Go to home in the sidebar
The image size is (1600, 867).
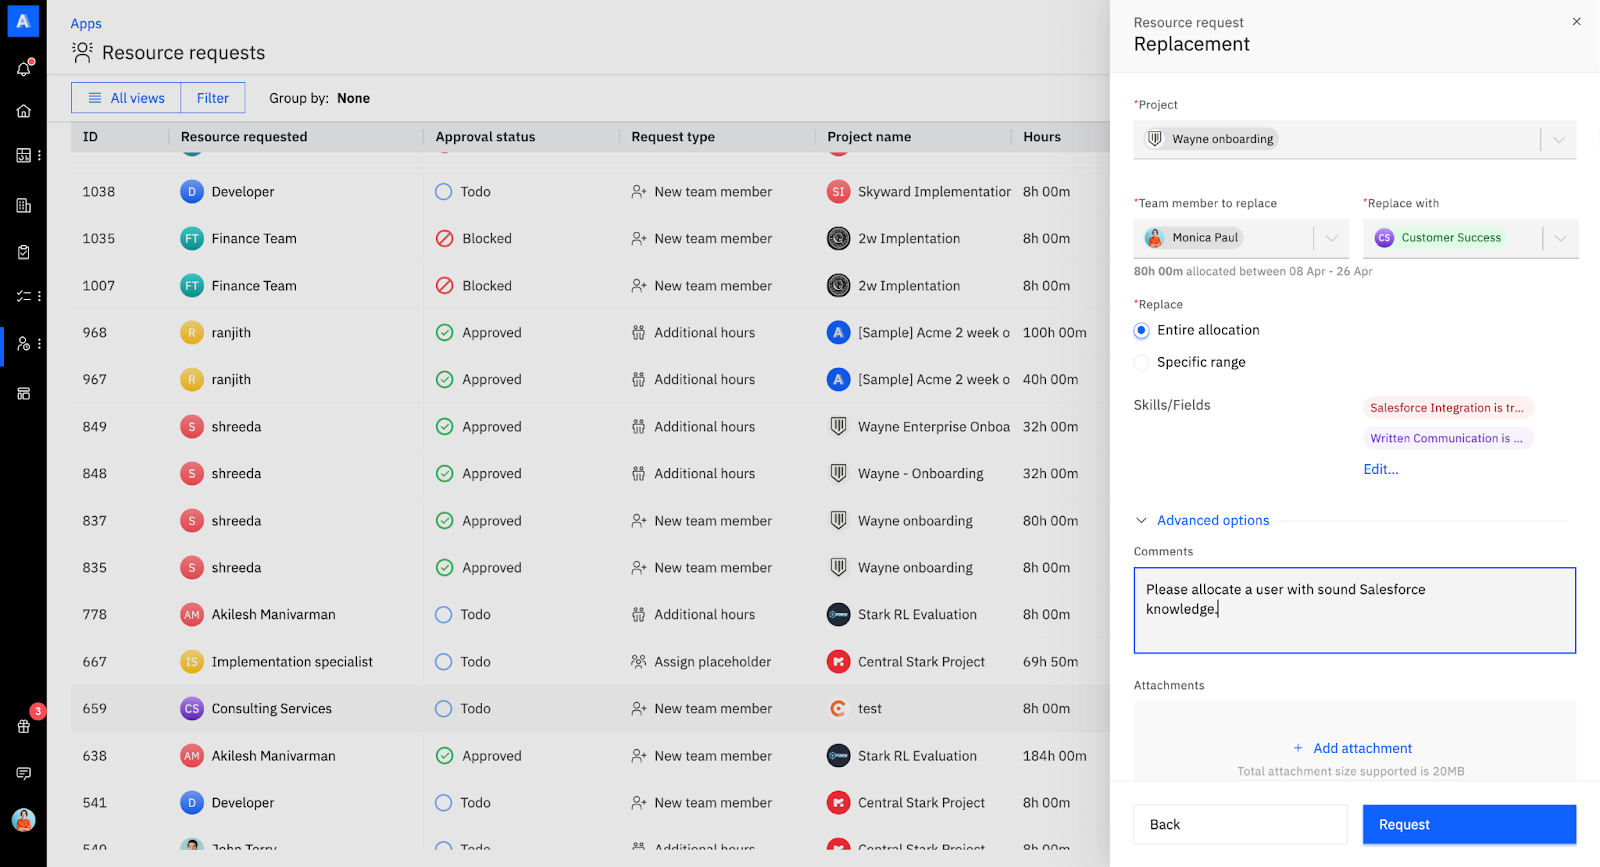click(x=24, y=111)
